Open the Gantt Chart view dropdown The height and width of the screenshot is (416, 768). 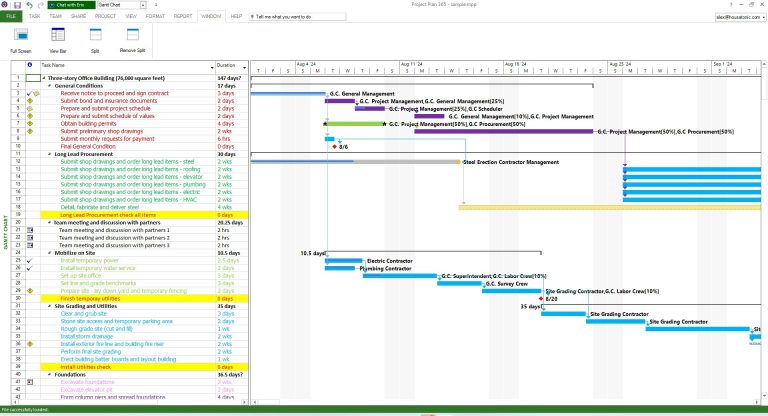coord(143,5)
